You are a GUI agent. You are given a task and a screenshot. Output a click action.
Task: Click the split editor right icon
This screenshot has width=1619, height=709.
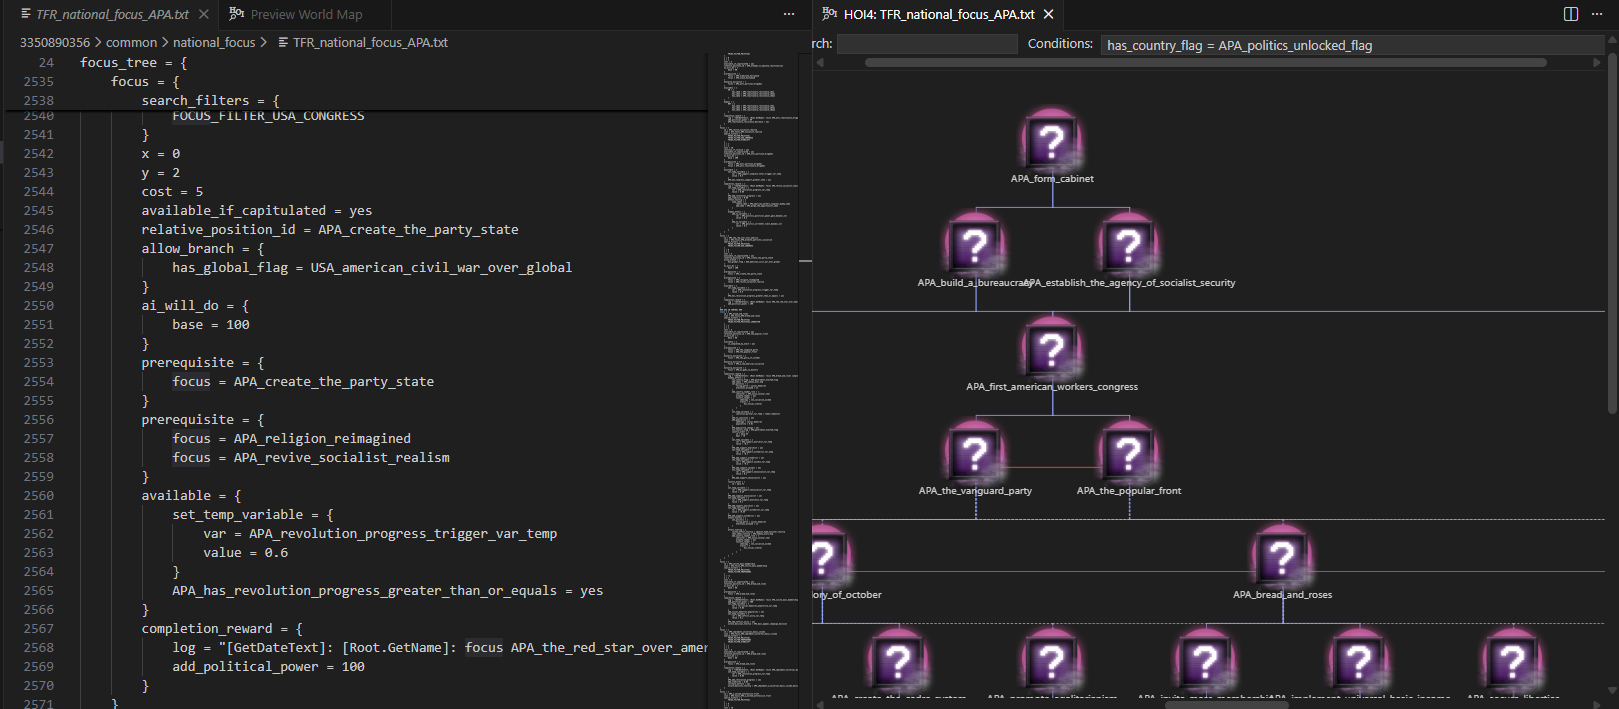1571,14
